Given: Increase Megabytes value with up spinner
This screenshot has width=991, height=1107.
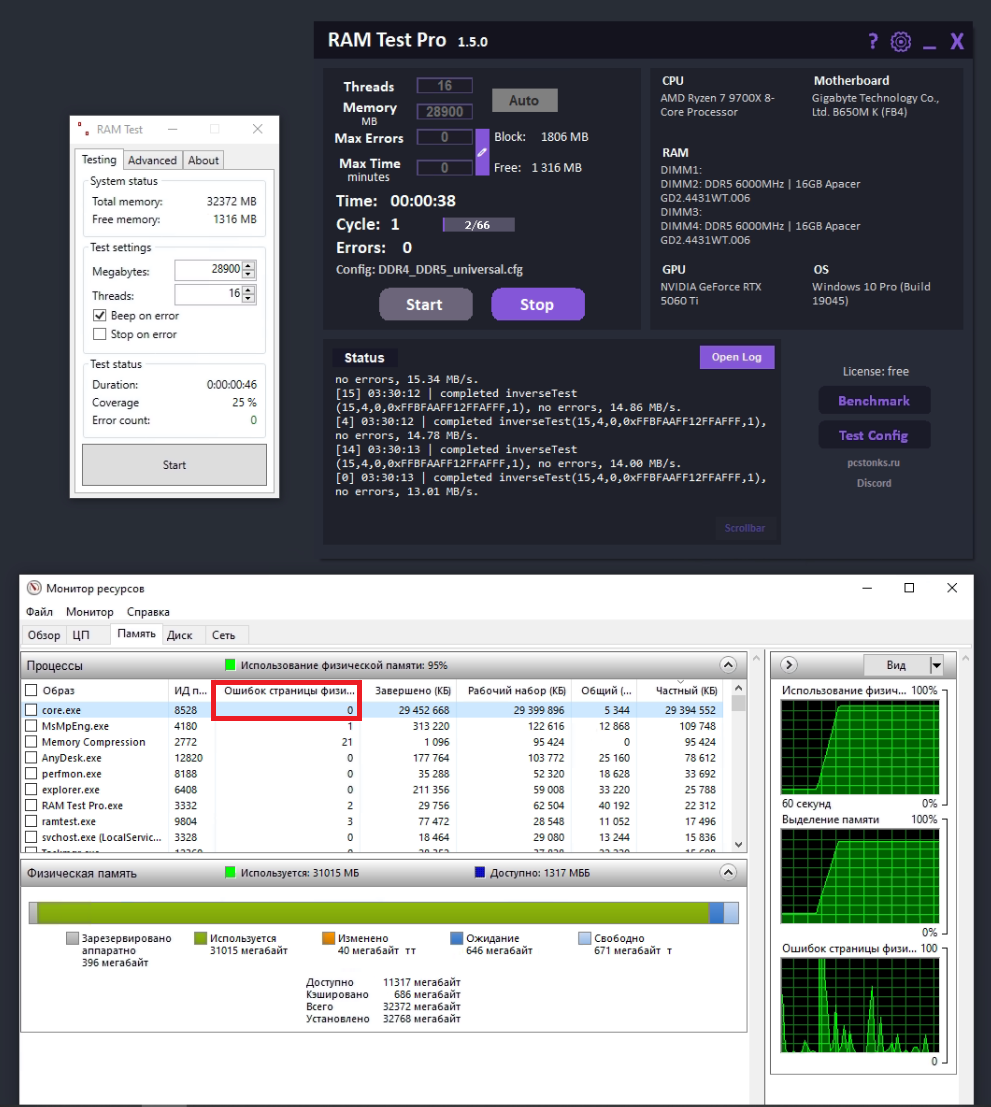Looking at the screenshot, I should (248, 265).
